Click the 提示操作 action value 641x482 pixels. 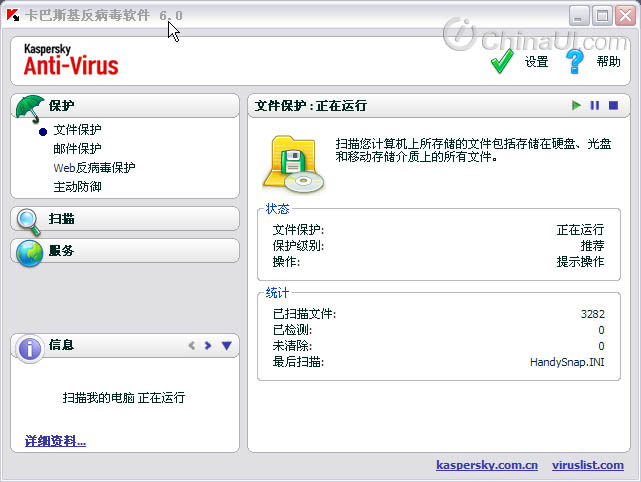580,262
